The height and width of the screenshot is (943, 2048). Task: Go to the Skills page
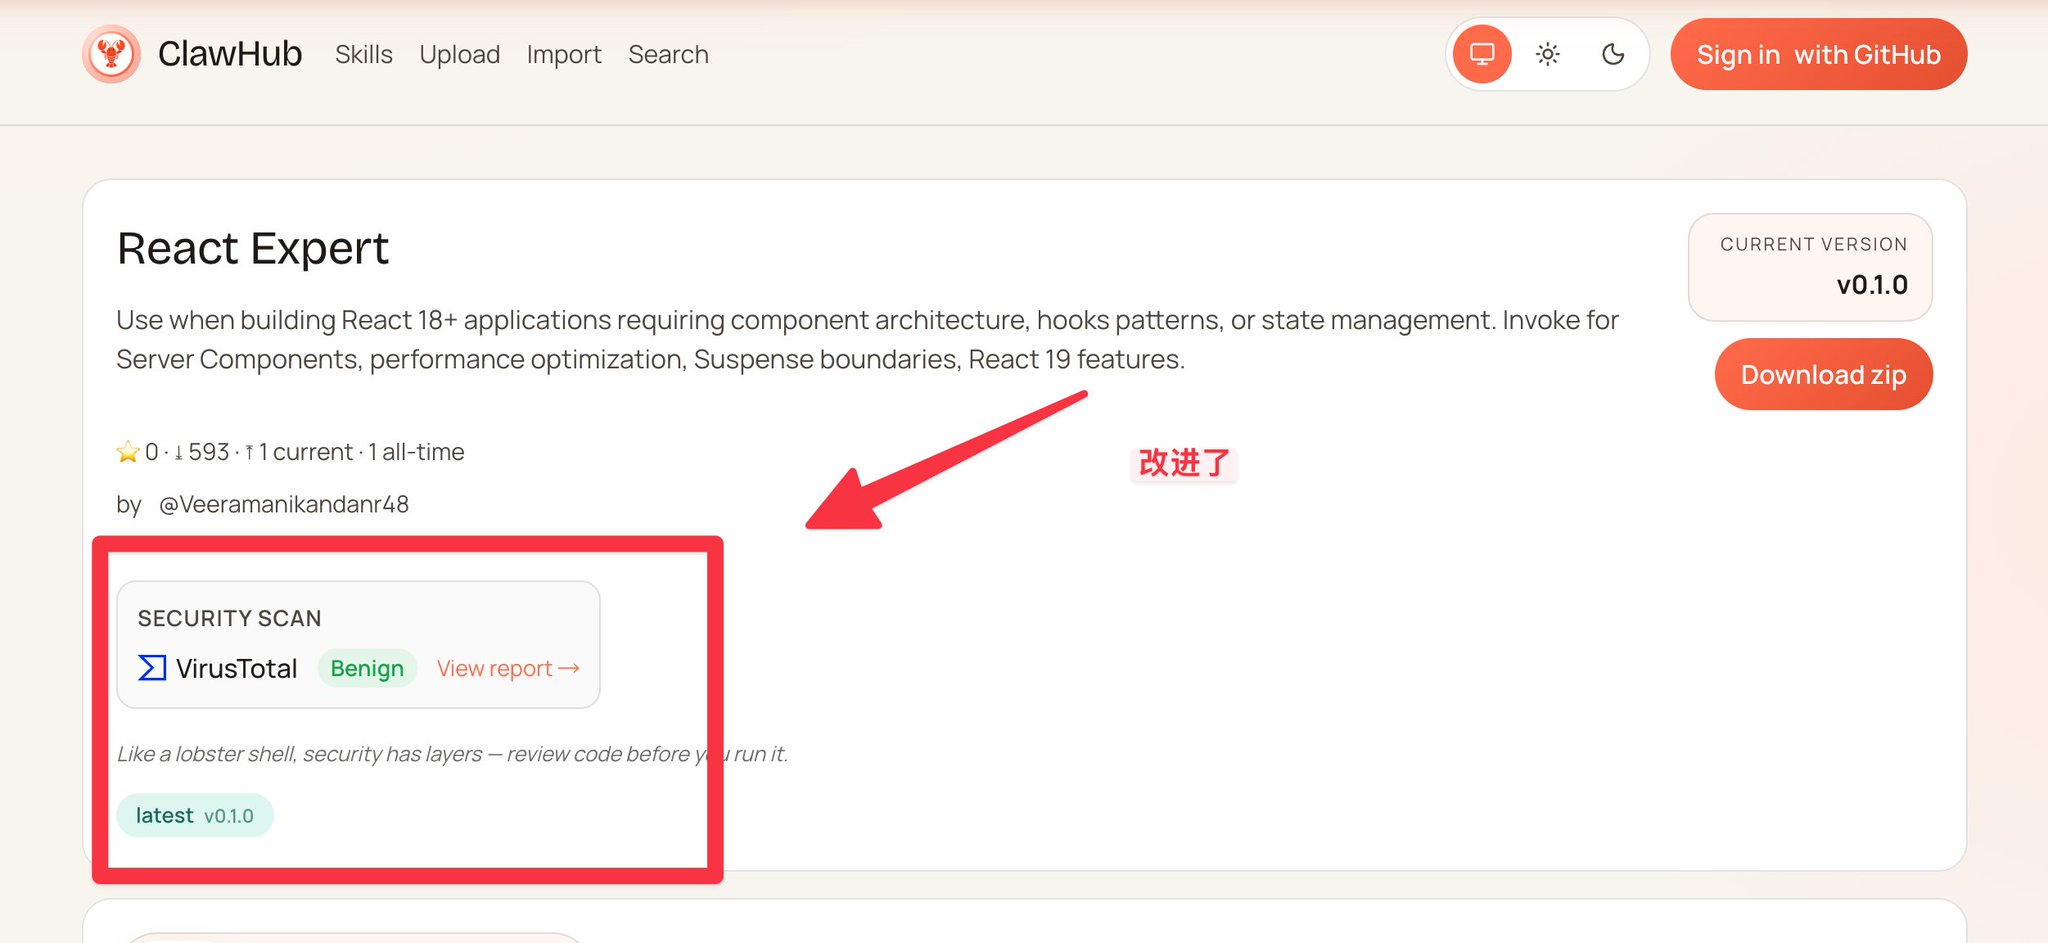click(364, 54)
